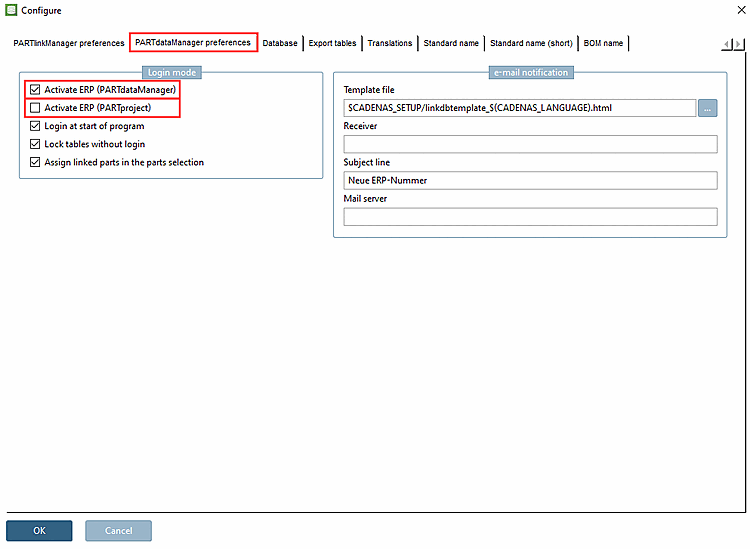
Task: Uncheck Activate ERP (PARTdataManager)
Action: pyautogui.click(x=35, y=90)
